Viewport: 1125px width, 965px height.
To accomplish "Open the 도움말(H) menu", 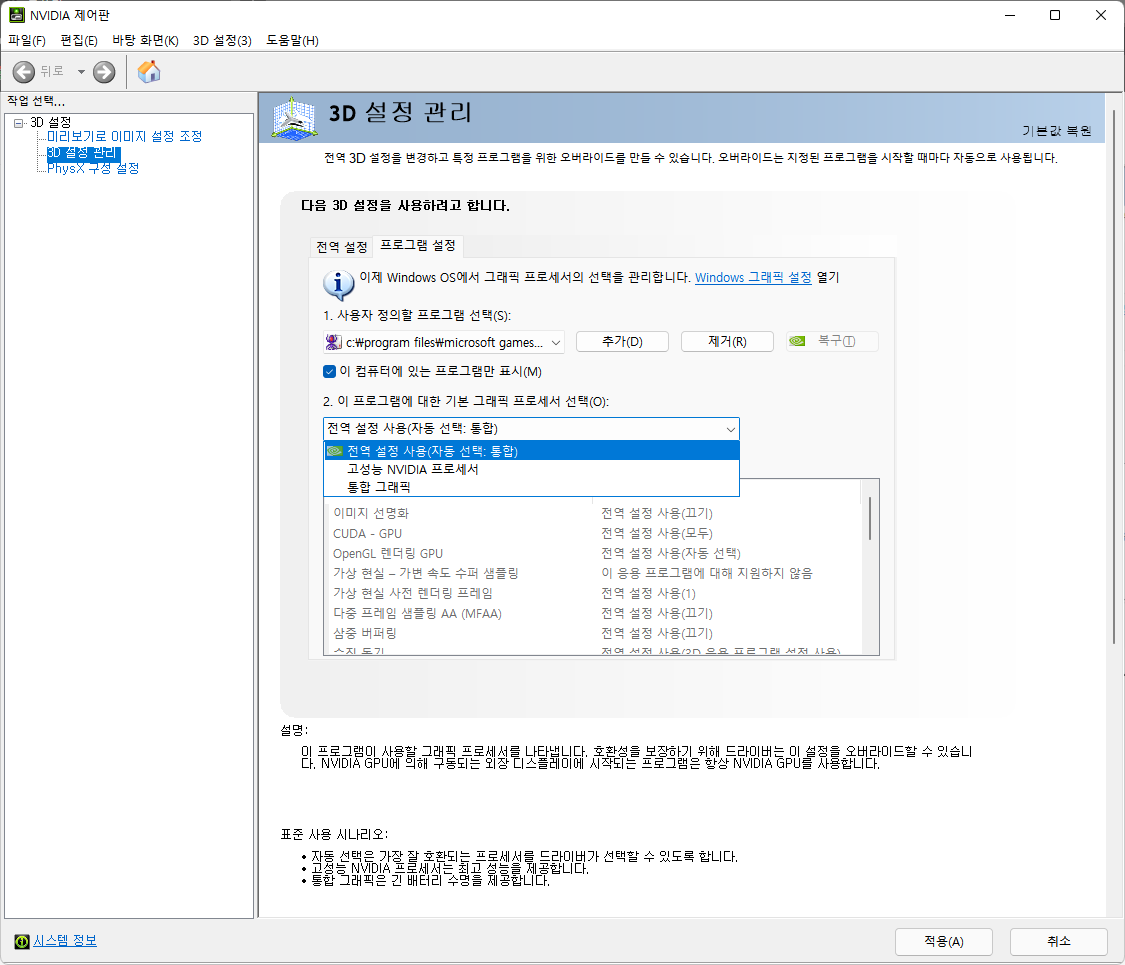I will click(292, 41).
